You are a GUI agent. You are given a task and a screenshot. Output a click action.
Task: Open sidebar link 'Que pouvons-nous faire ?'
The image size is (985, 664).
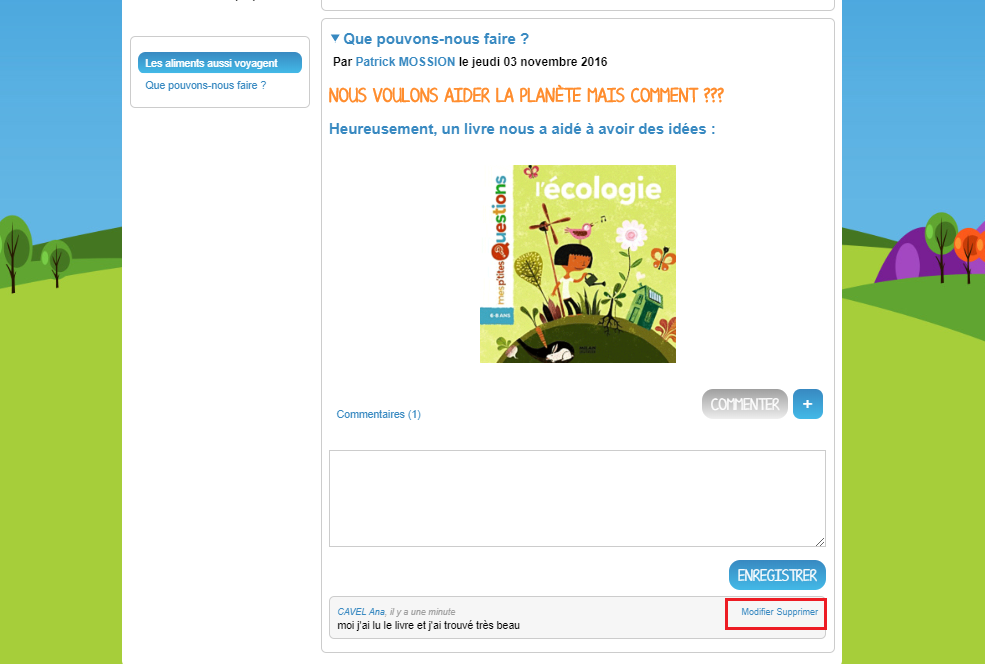pyautogui.click(x=205, y=85)
